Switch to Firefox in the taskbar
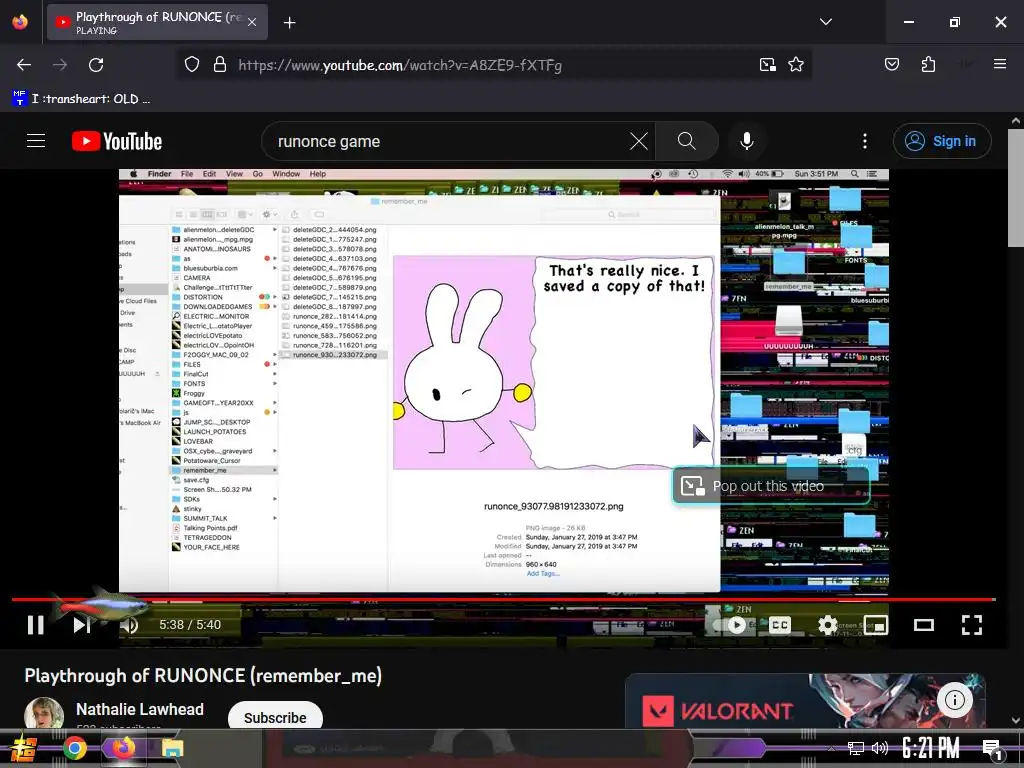This screenshot has width=1024, height=768. [123, 748]
